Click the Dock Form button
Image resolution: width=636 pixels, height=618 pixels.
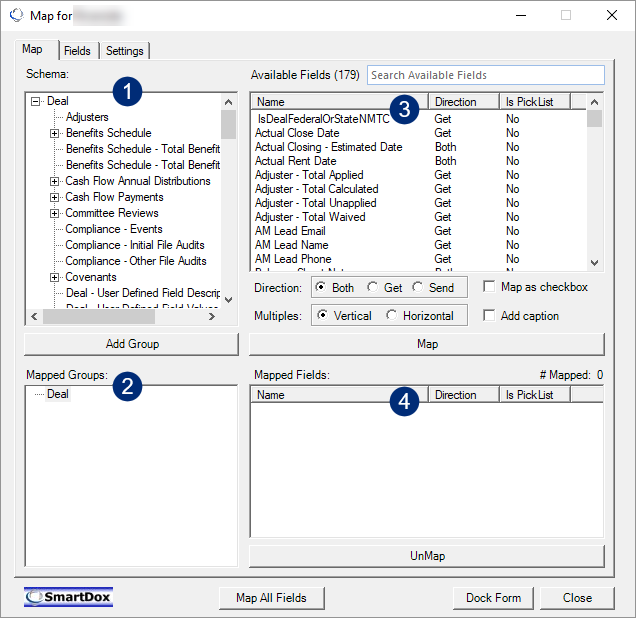point(493,598)
